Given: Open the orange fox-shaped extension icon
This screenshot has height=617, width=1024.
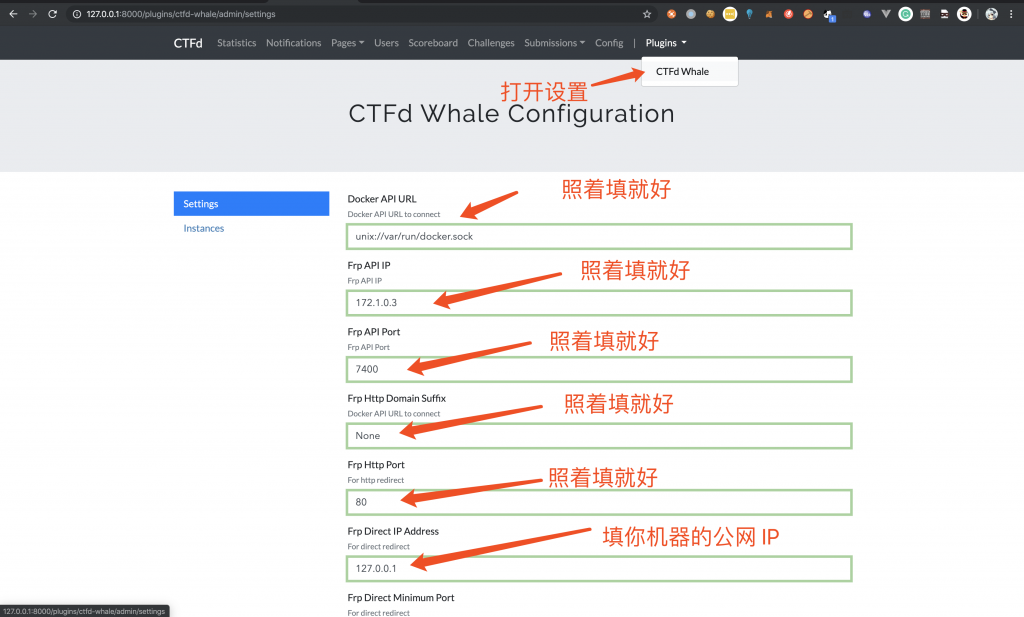Looking at the screenshot, I should (x=769, y=14).
